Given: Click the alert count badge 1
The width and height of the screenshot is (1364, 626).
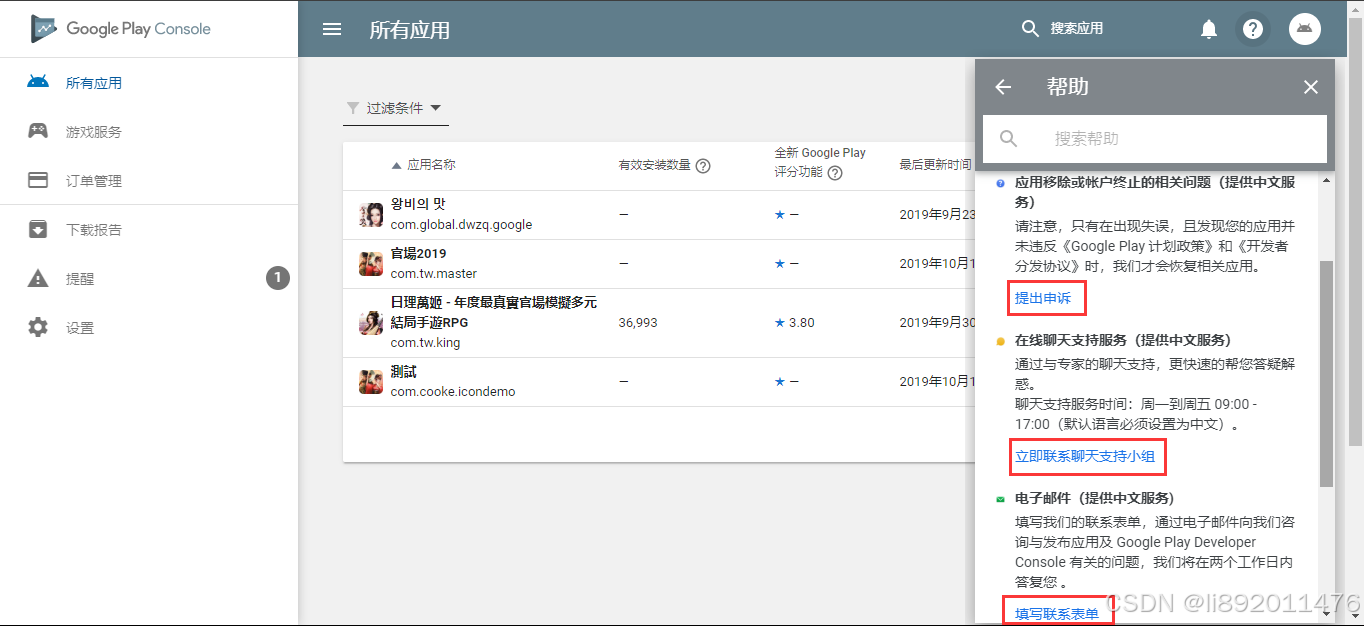Looking at the screenshot, I should coord(278,278).
